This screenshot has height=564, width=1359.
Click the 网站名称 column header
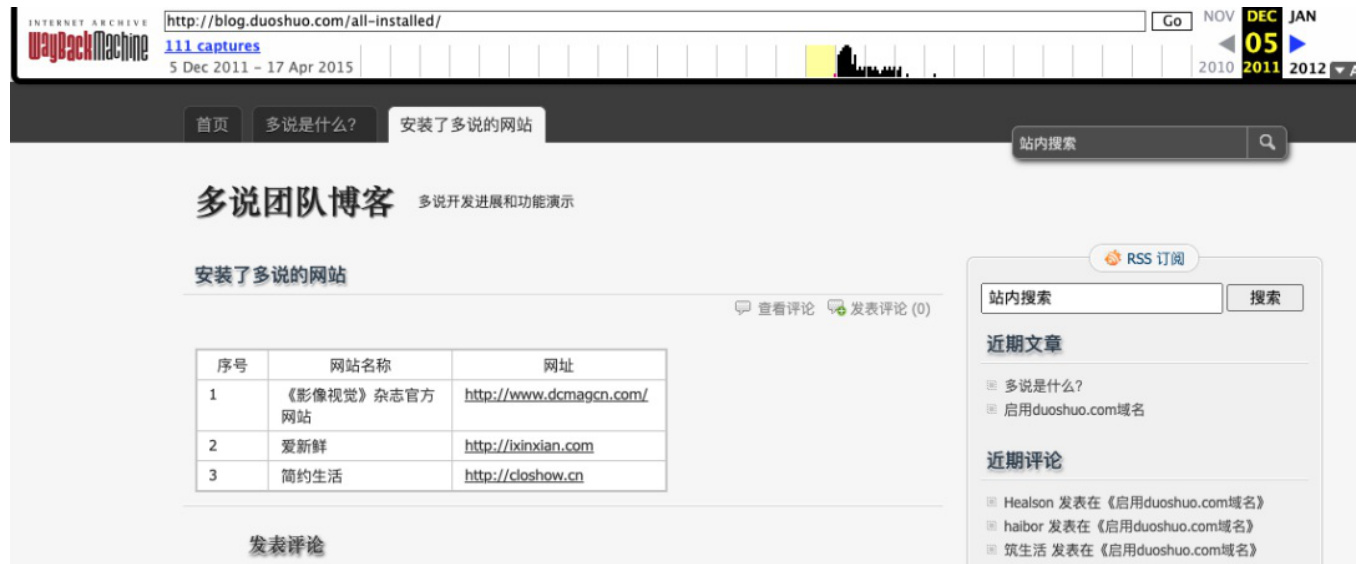[x=360, y=365]
